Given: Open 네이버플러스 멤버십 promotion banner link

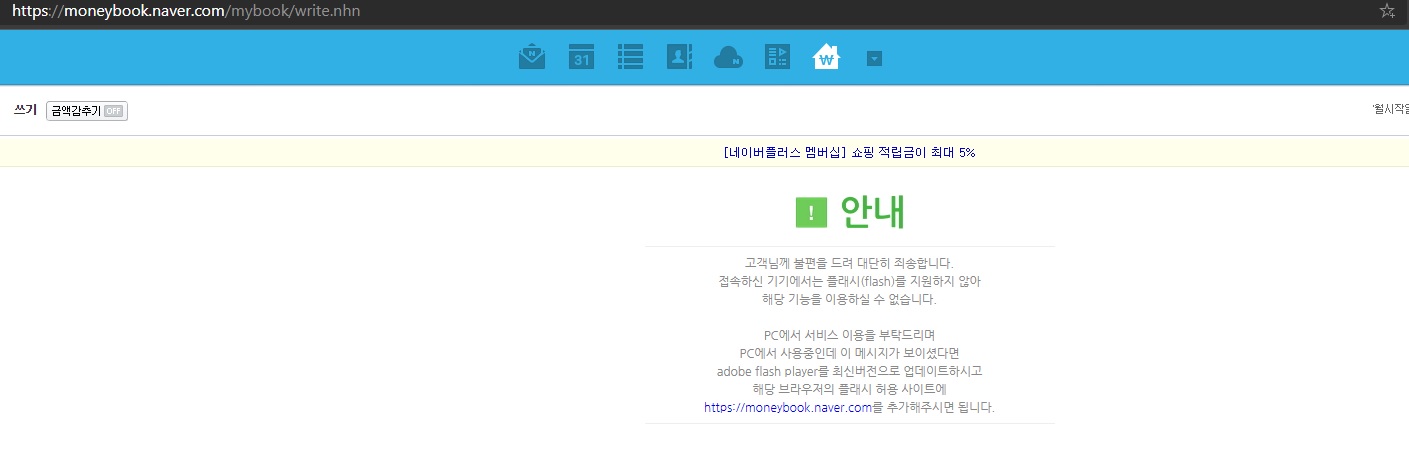Looking at the screenshot, I should [x=848, y=153].
